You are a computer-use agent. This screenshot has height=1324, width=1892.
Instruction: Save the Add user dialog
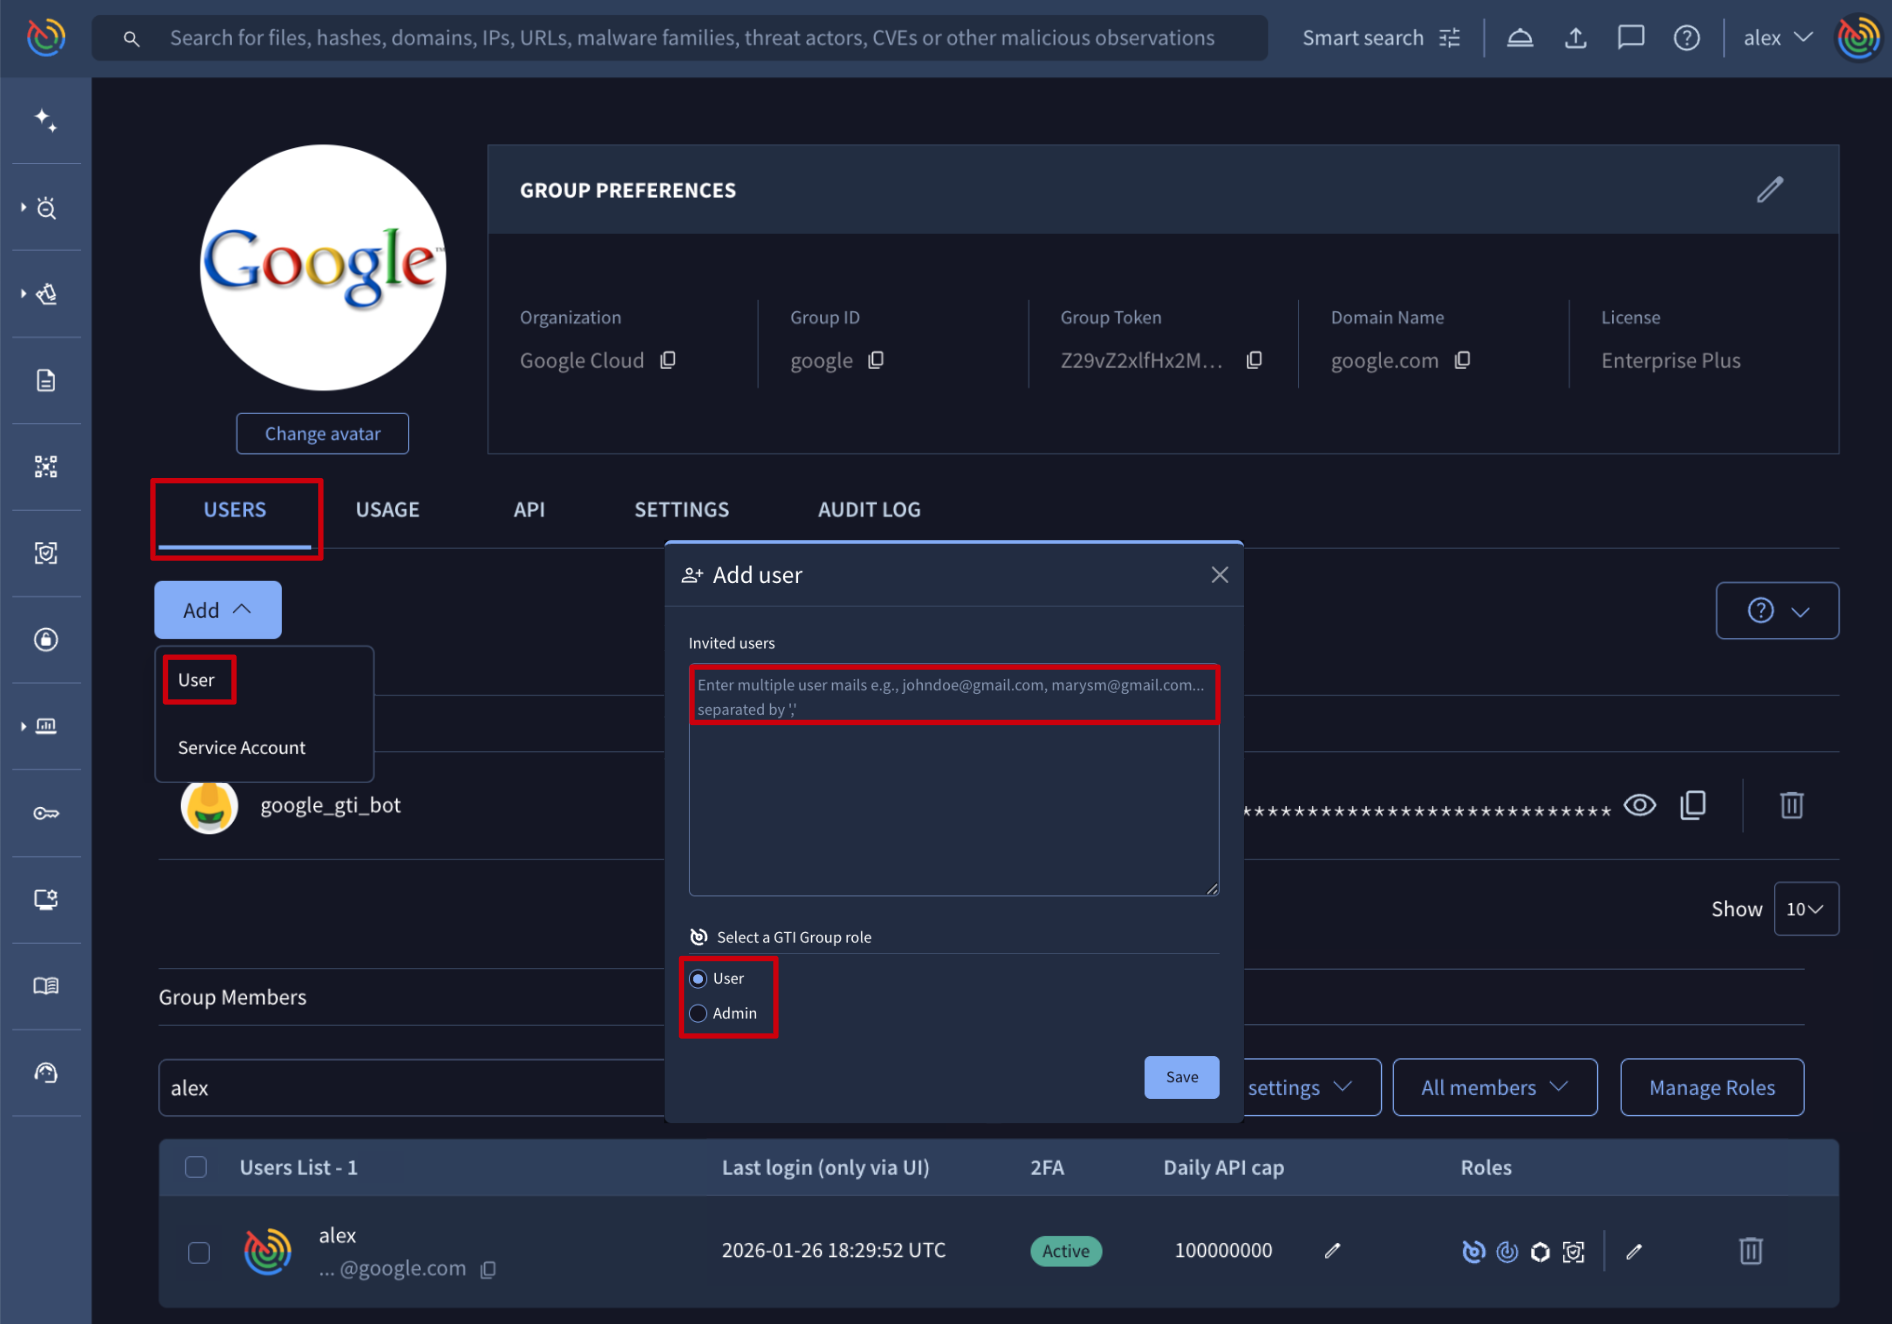coord(1182,1077)
